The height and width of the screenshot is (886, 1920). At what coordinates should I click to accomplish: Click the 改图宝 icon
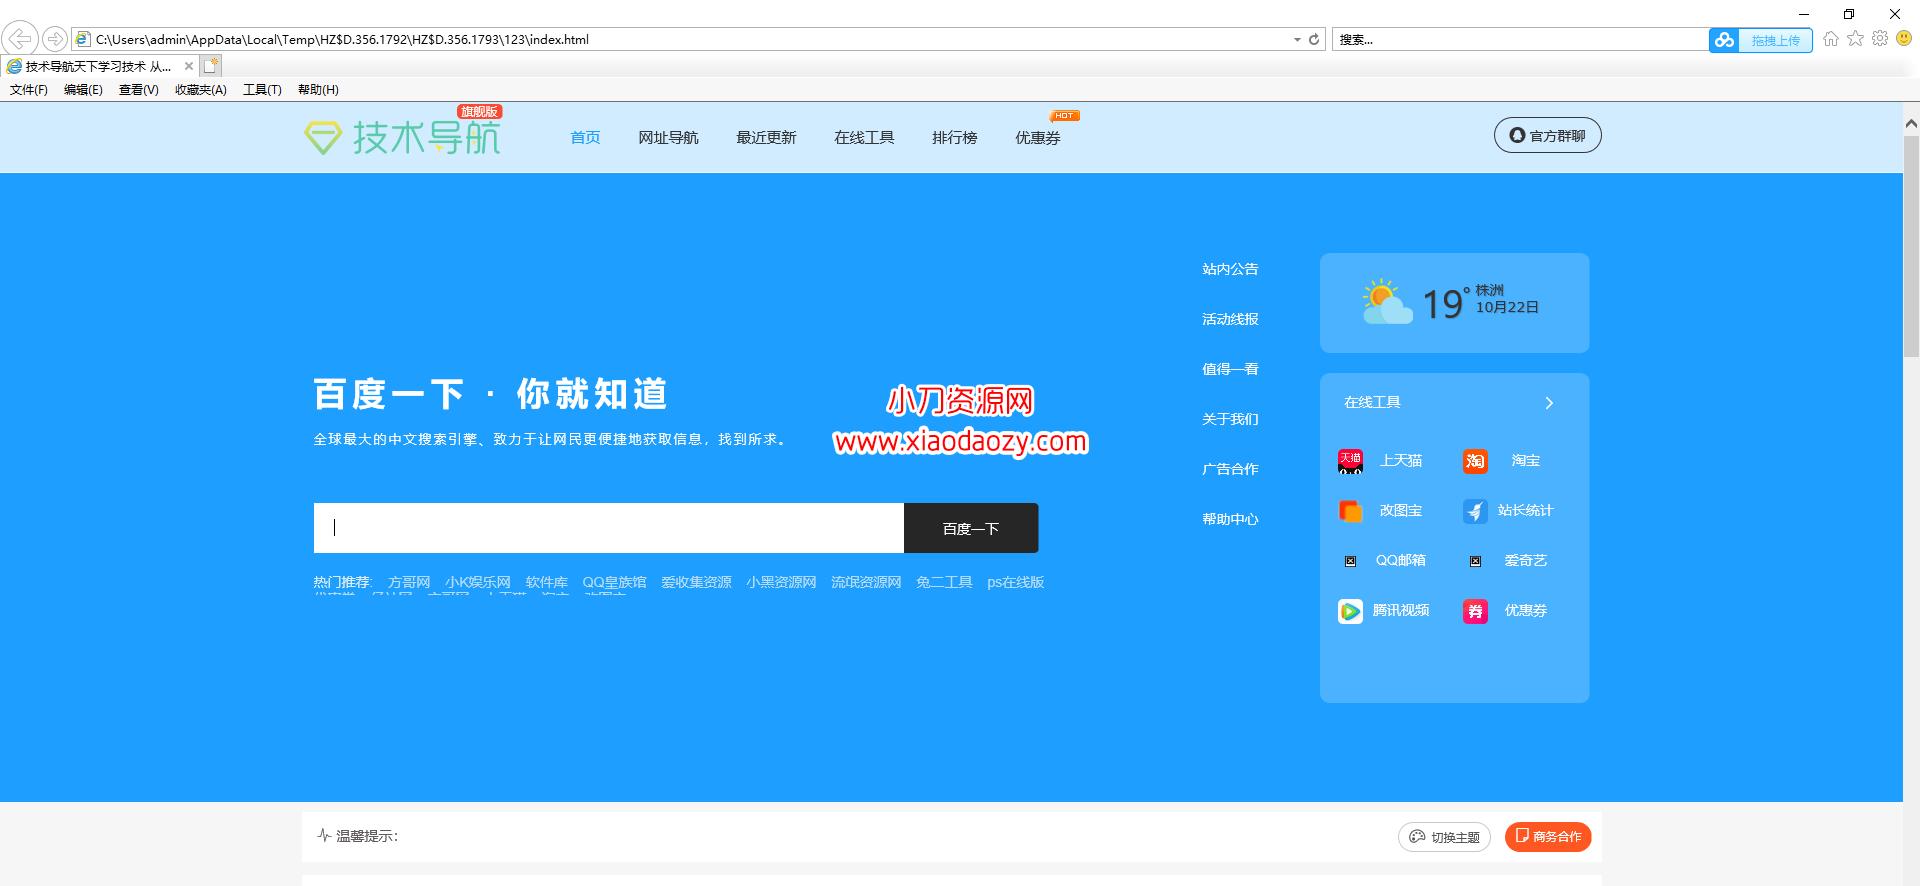tap(1350, 511)
